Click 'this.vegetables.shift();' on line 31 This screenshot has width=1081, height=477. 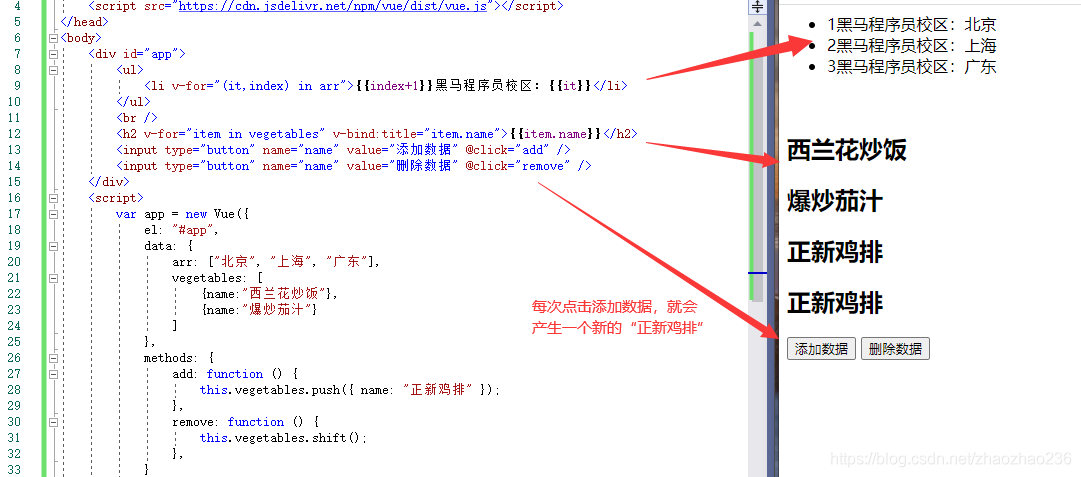(x=283, y=438)
